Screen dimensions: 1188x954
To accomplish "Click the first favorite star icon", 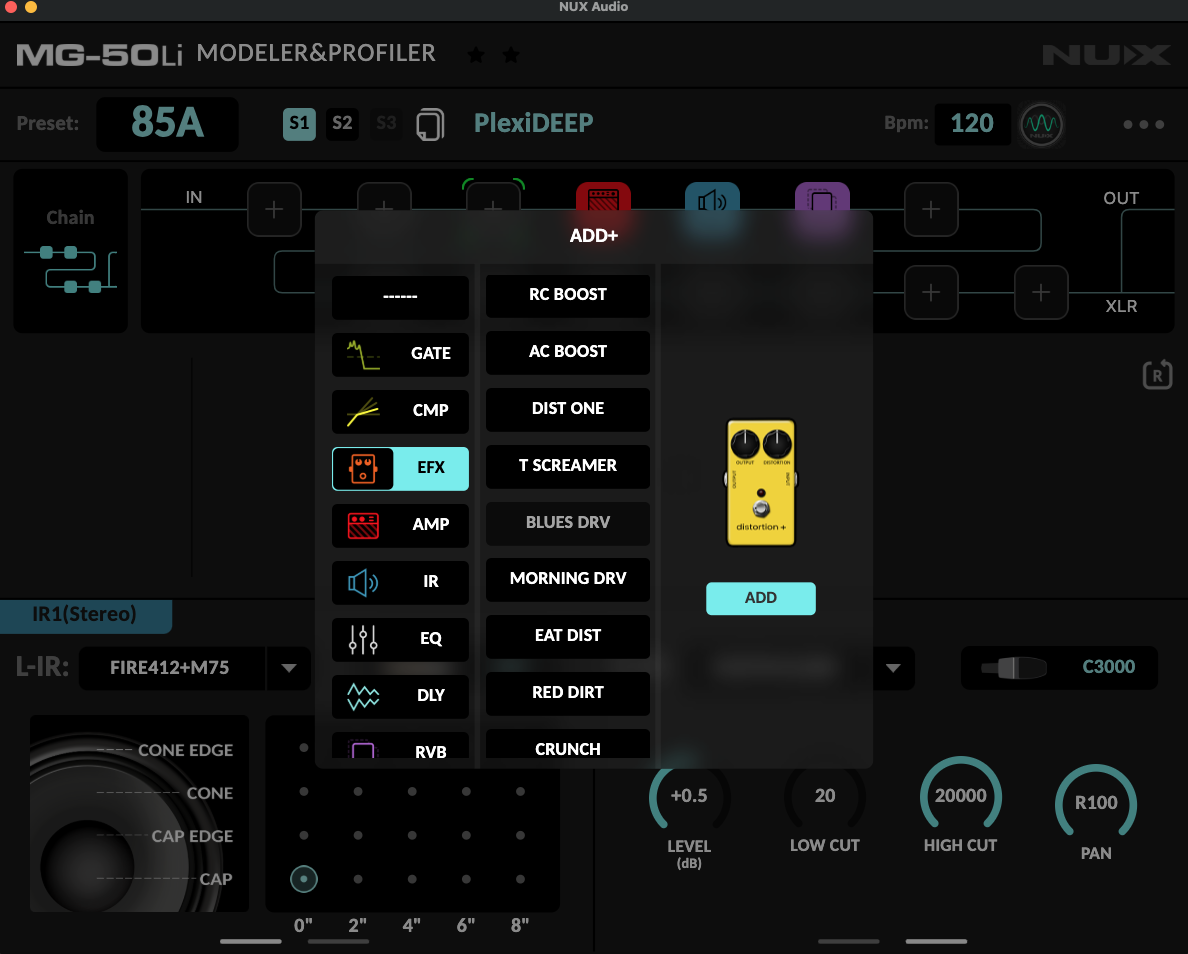I will (x=476, y=55).
